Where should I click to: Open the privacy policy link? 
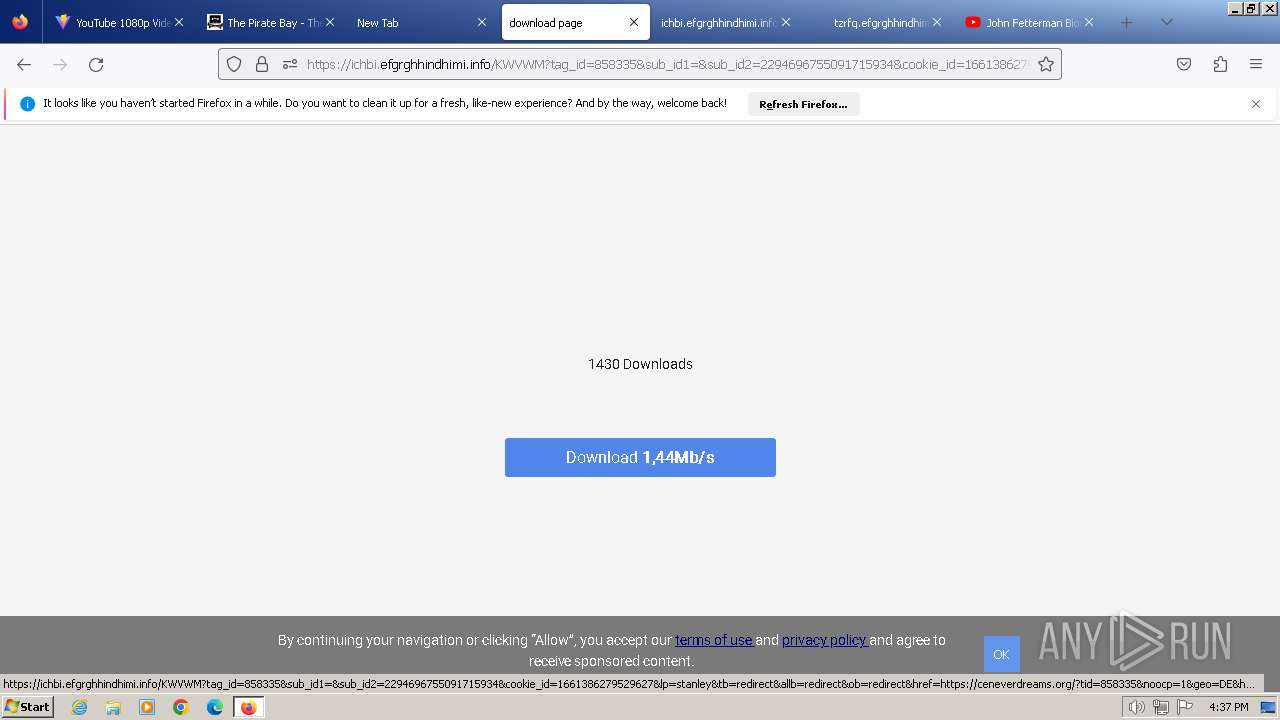point(824,640)
